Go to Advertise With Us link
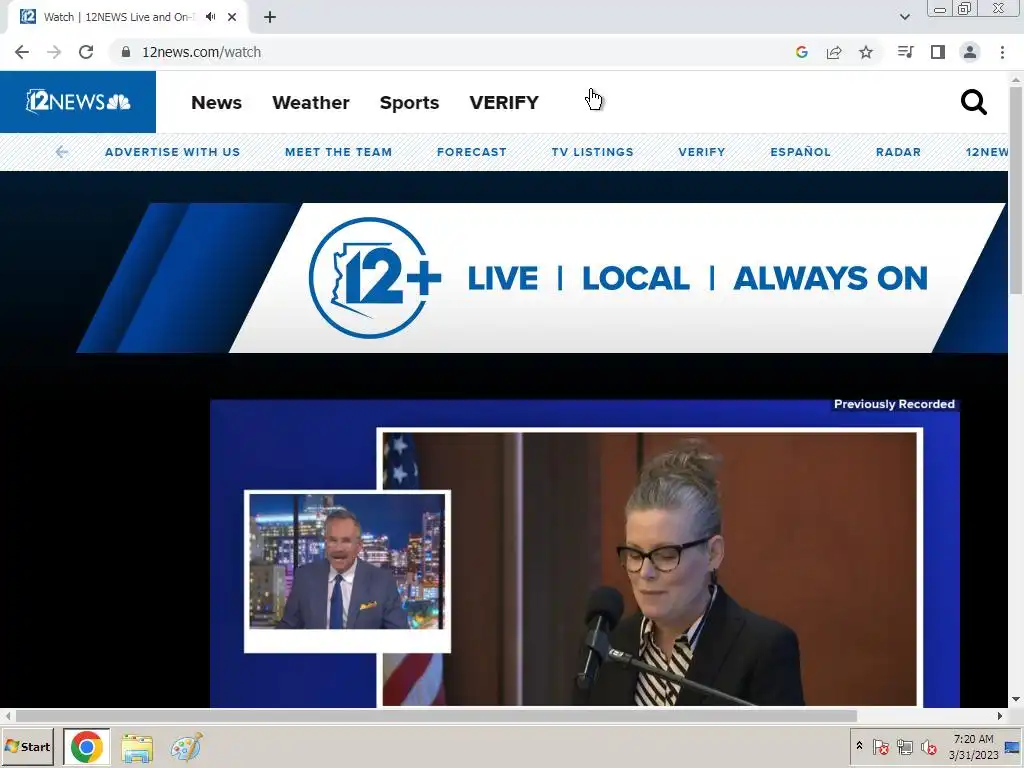The width and height of the screenshot is (1024, 768). pos(172,152)
